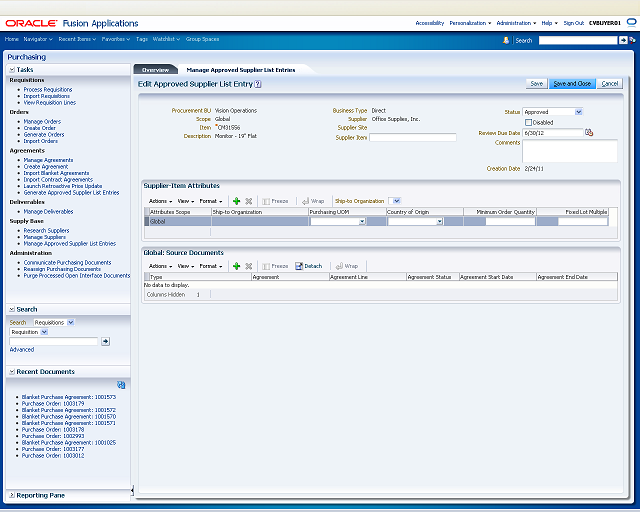This screenshot has width=640, height=512.
Task: Open the Watchlist menu
Action: [166, 39]
